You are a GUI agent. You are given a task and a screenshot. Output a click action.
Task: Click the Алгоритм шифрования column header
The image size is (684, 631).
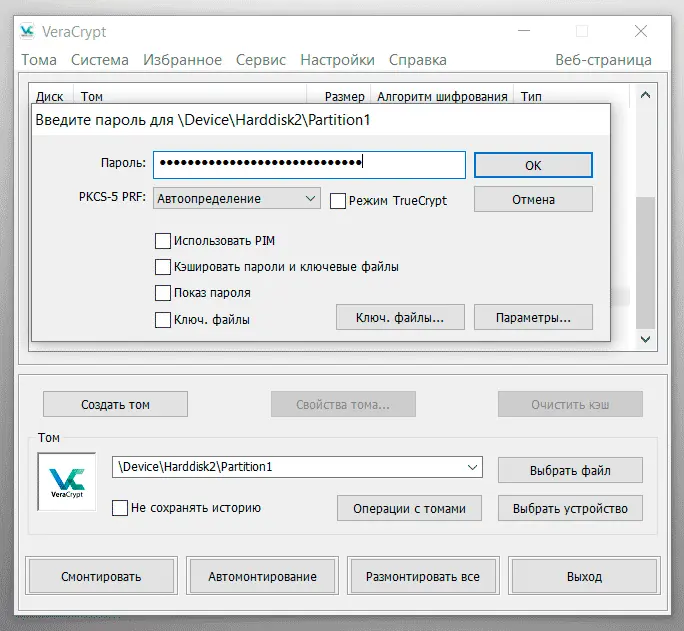click(x=442, y=96)
